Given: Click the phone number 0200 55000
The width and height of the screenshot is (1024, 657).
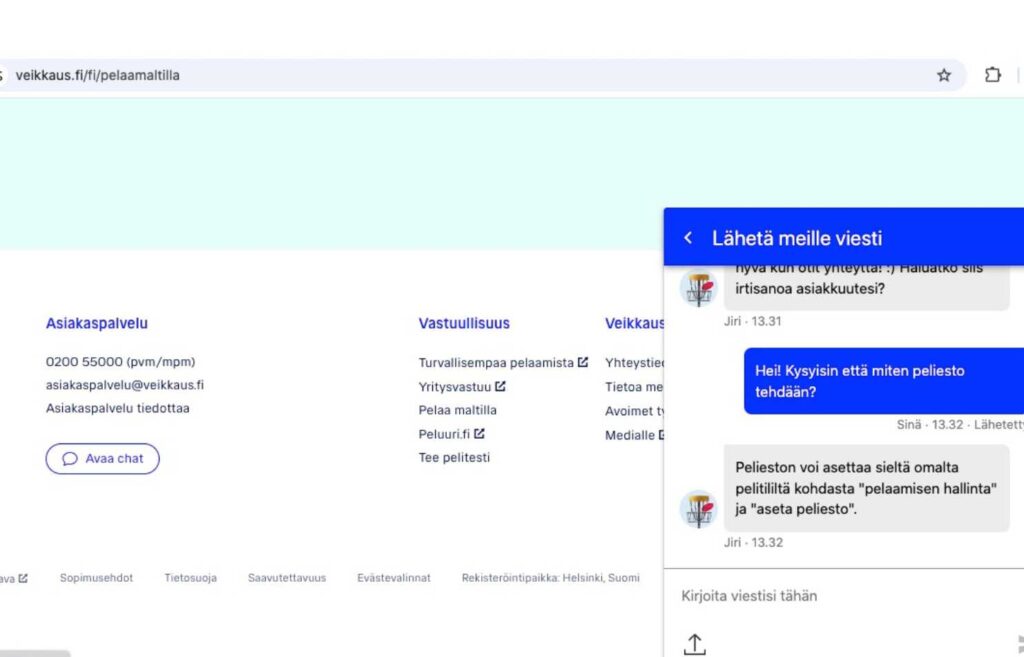Looking at the screenshot, I should pos(84,362).
